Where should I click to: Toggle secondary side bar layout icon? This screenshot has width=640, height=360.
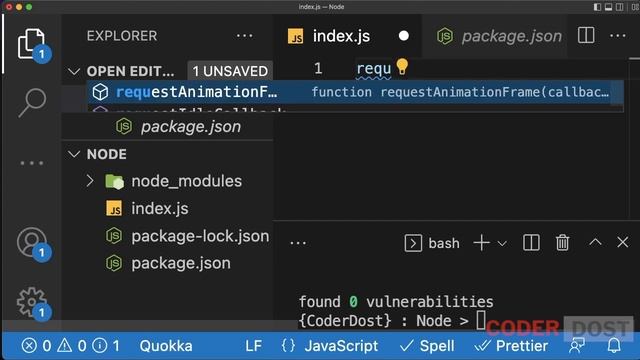pyautogui.click(x=620, y=7)
